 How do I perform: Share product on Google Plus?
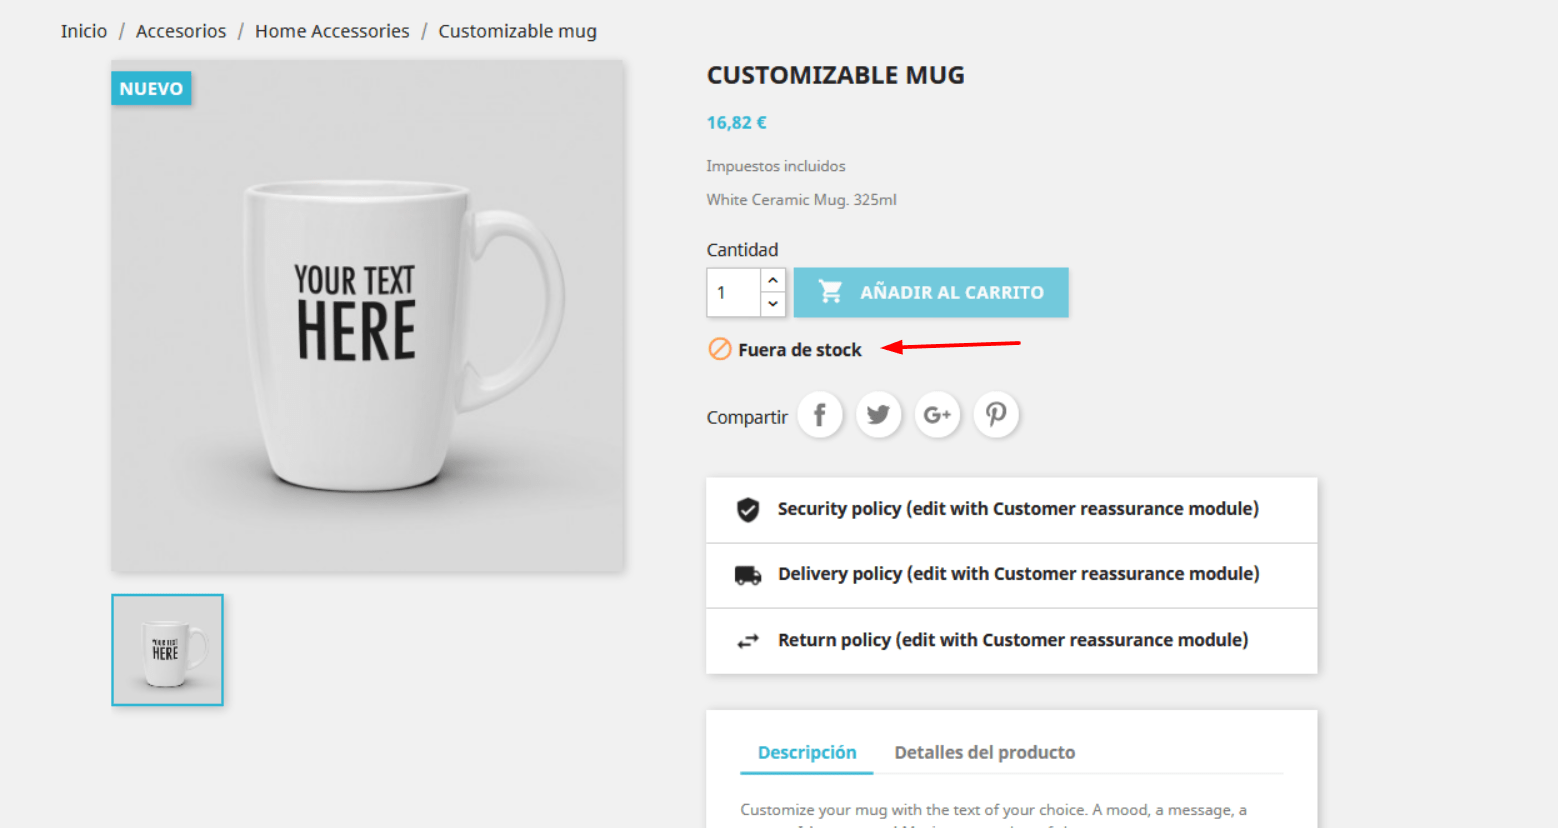coord(937,415)
